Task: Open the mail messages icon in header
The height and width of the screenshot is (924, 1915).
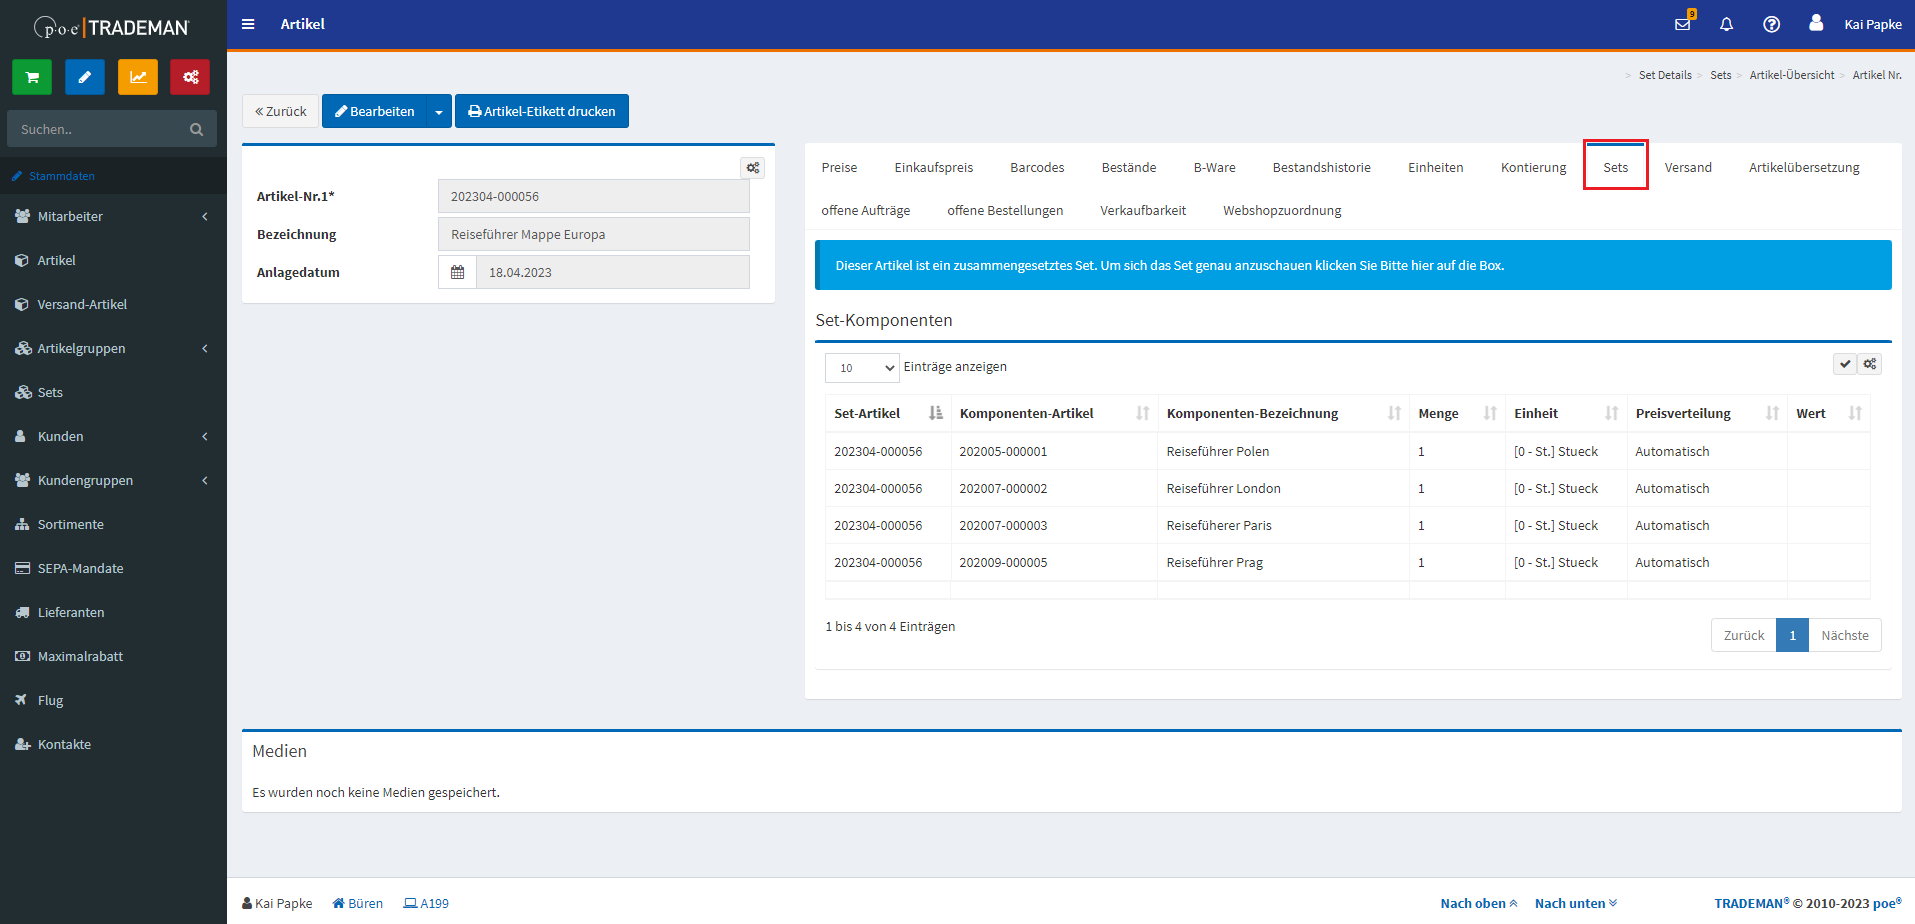Action: pyautogui.click(x=1683, y=24)
